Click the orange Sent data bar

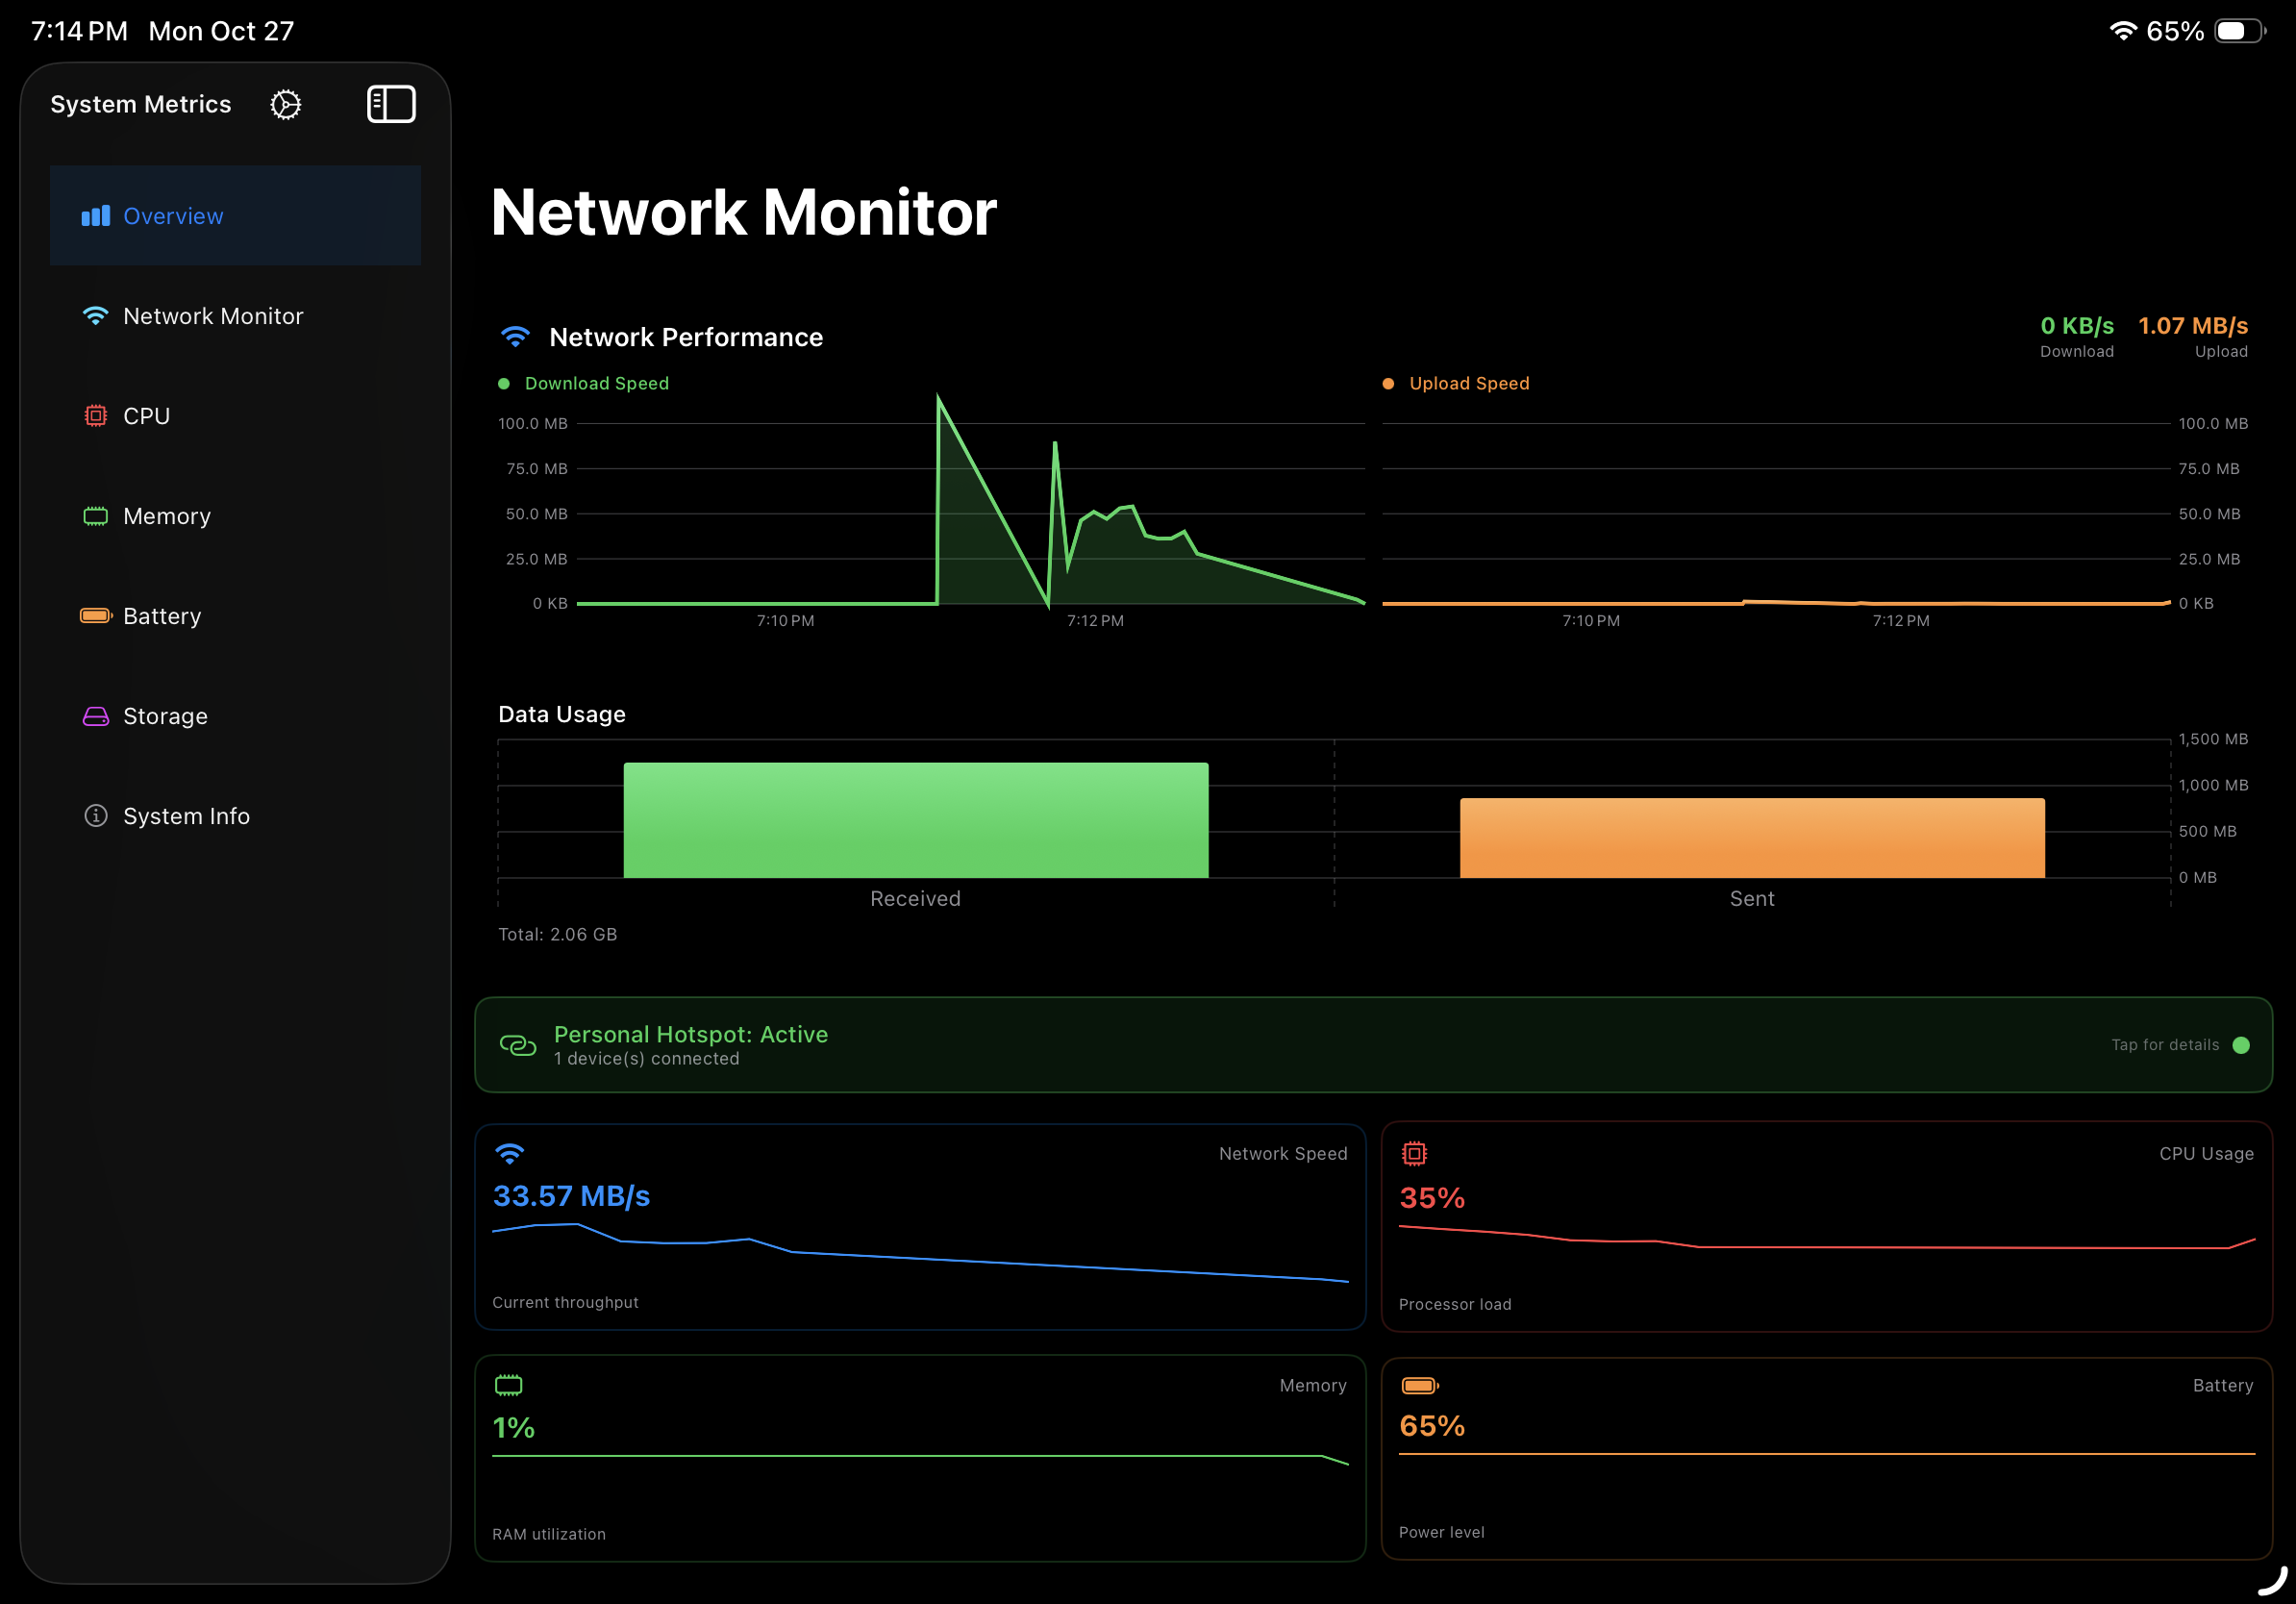click(1752, 838)
